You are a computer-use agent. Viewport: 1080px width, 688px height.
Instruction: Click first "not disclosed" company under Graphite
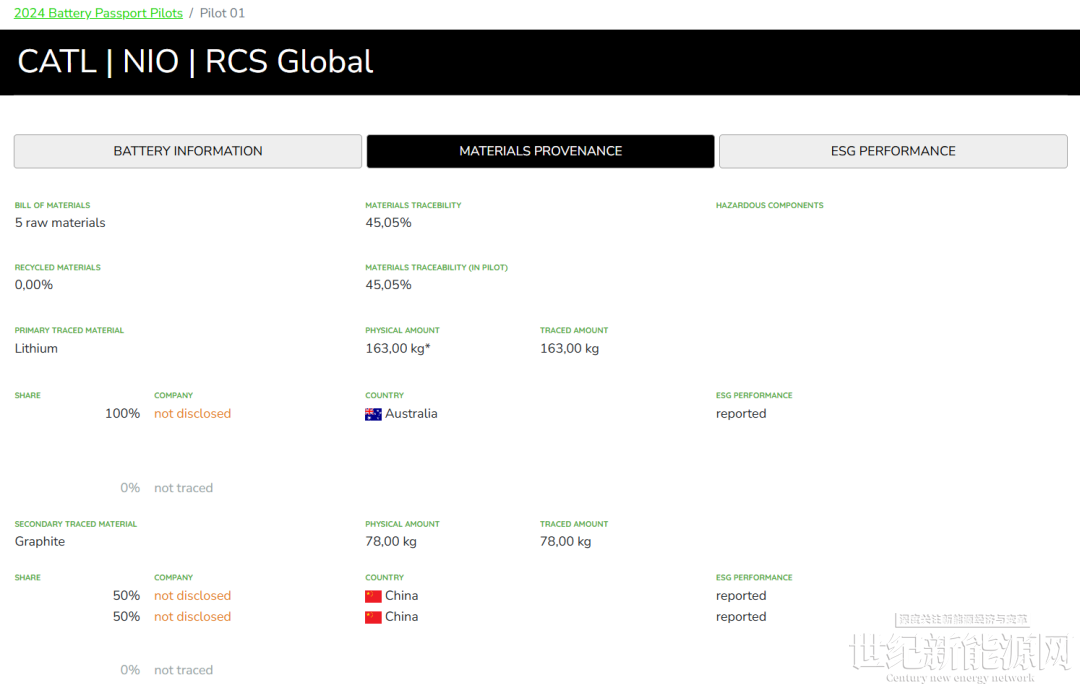click(x=192, y=596)
